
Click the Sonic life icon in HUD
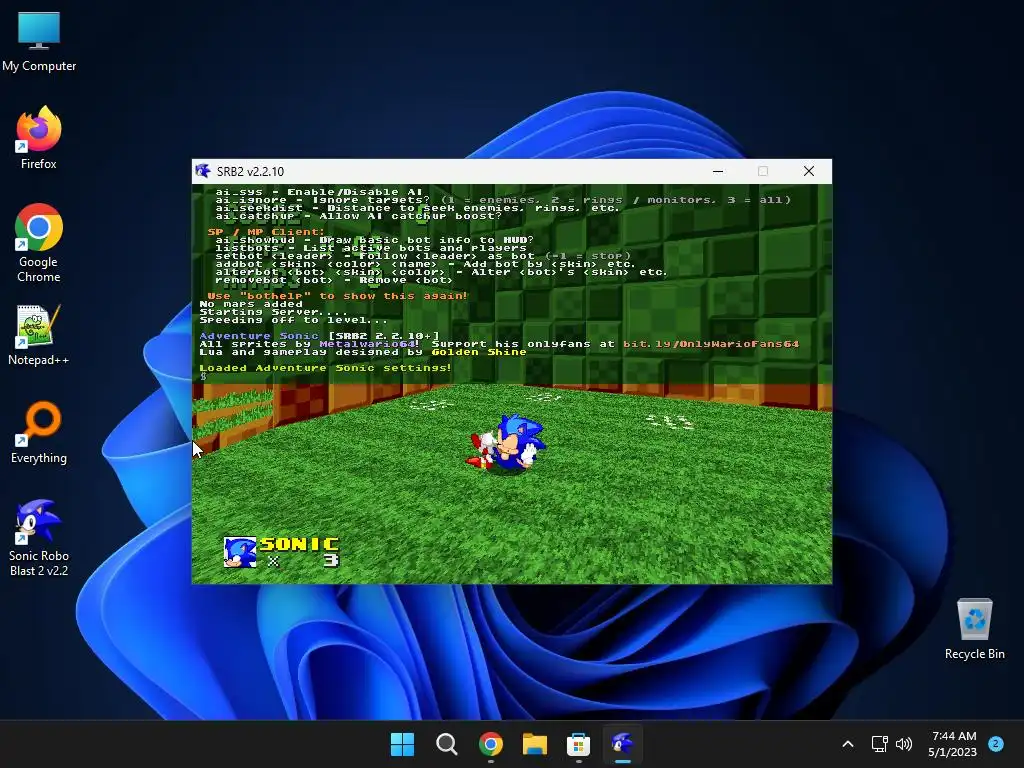[240, 552]
